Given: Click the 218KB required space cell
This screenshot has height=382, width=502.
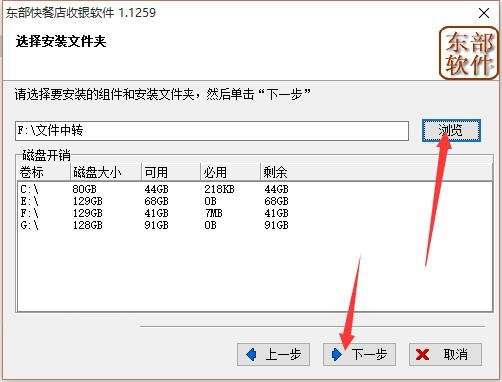Looking at the screenshot, I should coord(219,189).
